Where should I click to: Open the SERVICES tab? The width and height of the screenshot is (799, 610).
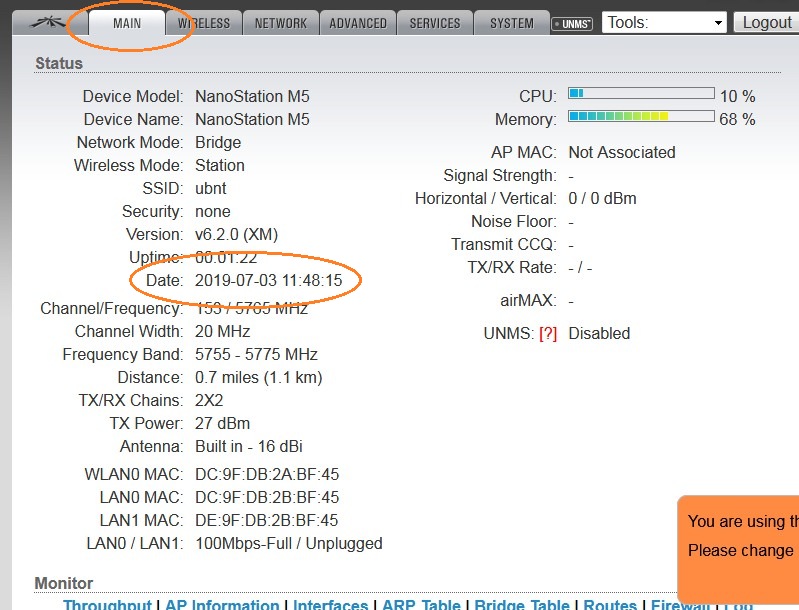pyautogui.click(x=435, y=23)
